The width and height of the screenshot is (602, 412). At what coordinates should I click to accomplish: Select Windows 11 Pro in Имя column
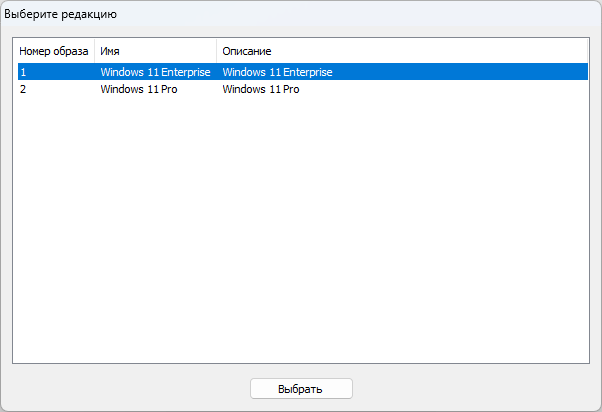point(139,89)
